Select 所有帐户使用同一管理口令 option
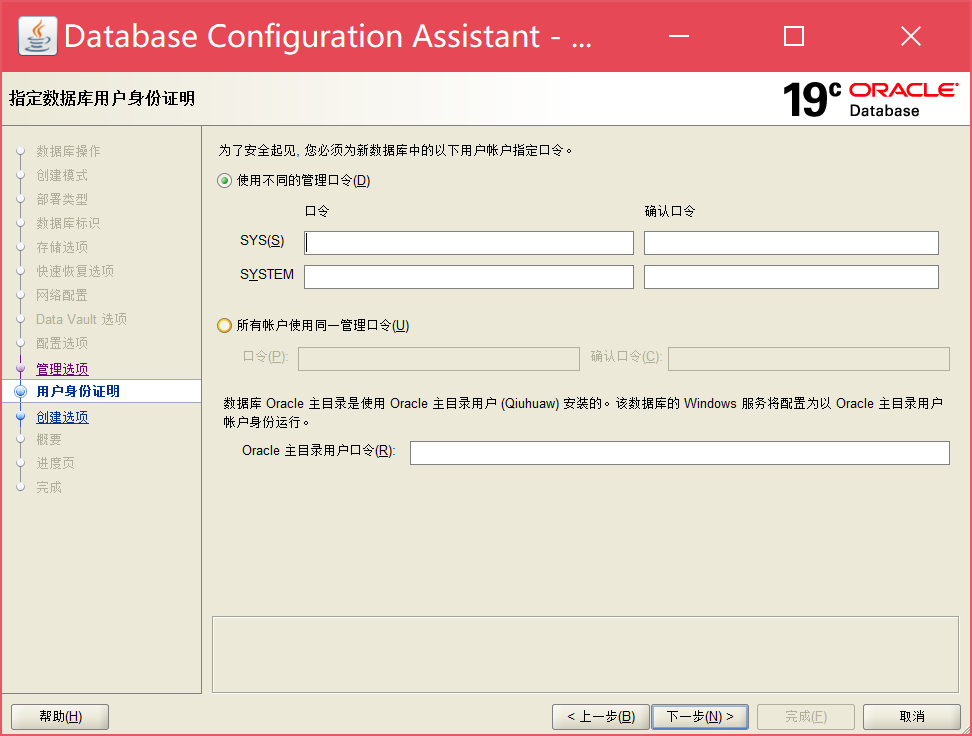This screenshot has height=736, width=972. tap(226, 324)
